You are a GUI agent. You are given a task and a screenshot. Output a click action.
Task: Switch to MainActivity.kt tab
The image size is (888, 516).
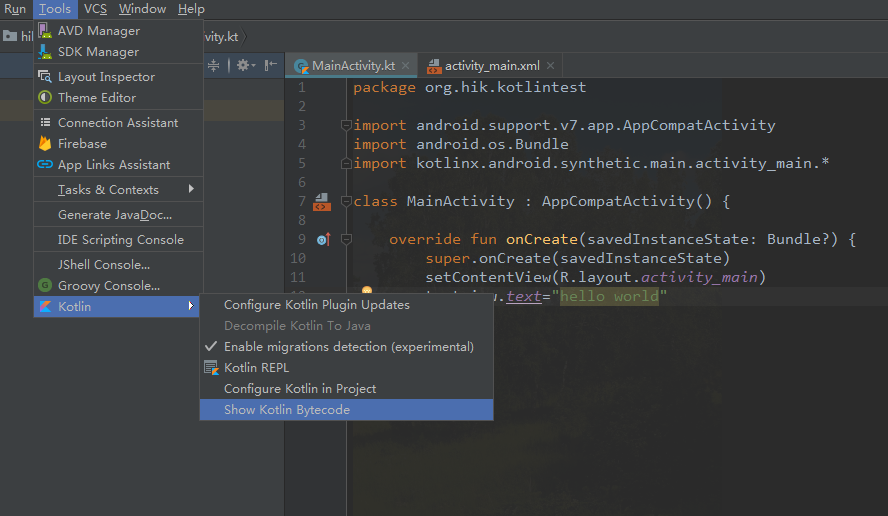(353, 66)
